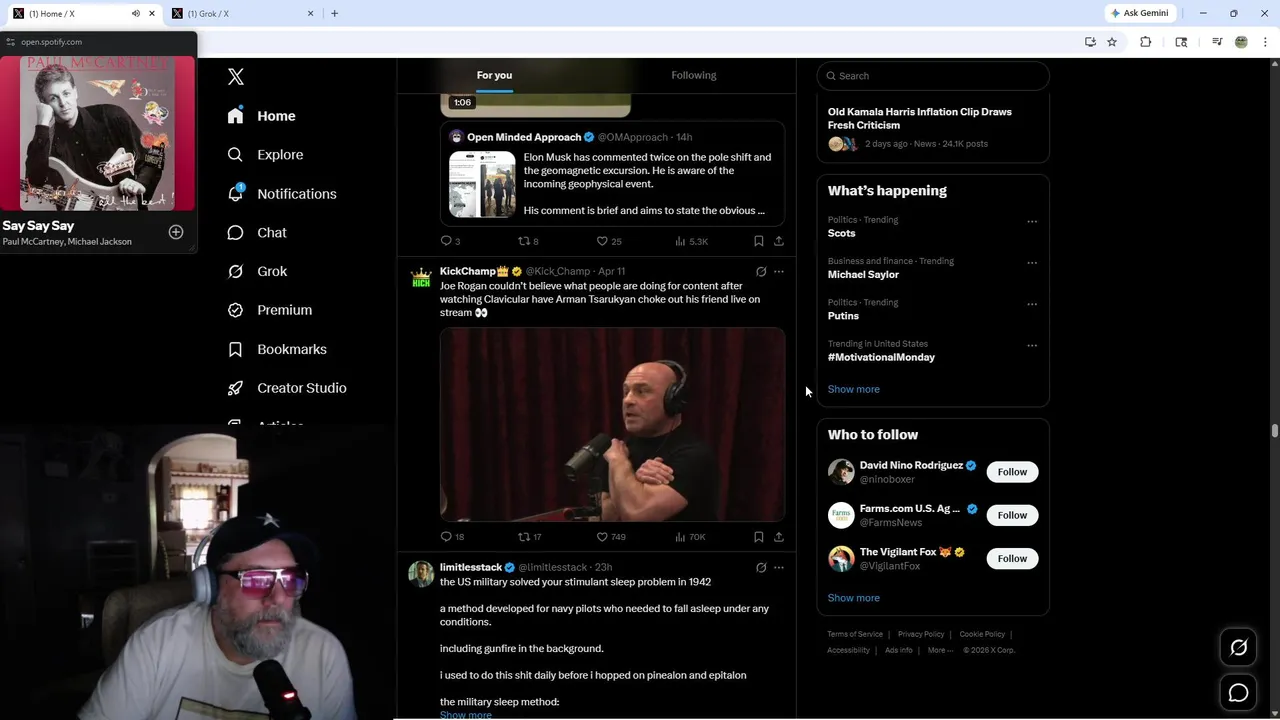View analytics of KickChamp post 70K
This screenshot has height=720, width=1280.
(x=690, y=537)
